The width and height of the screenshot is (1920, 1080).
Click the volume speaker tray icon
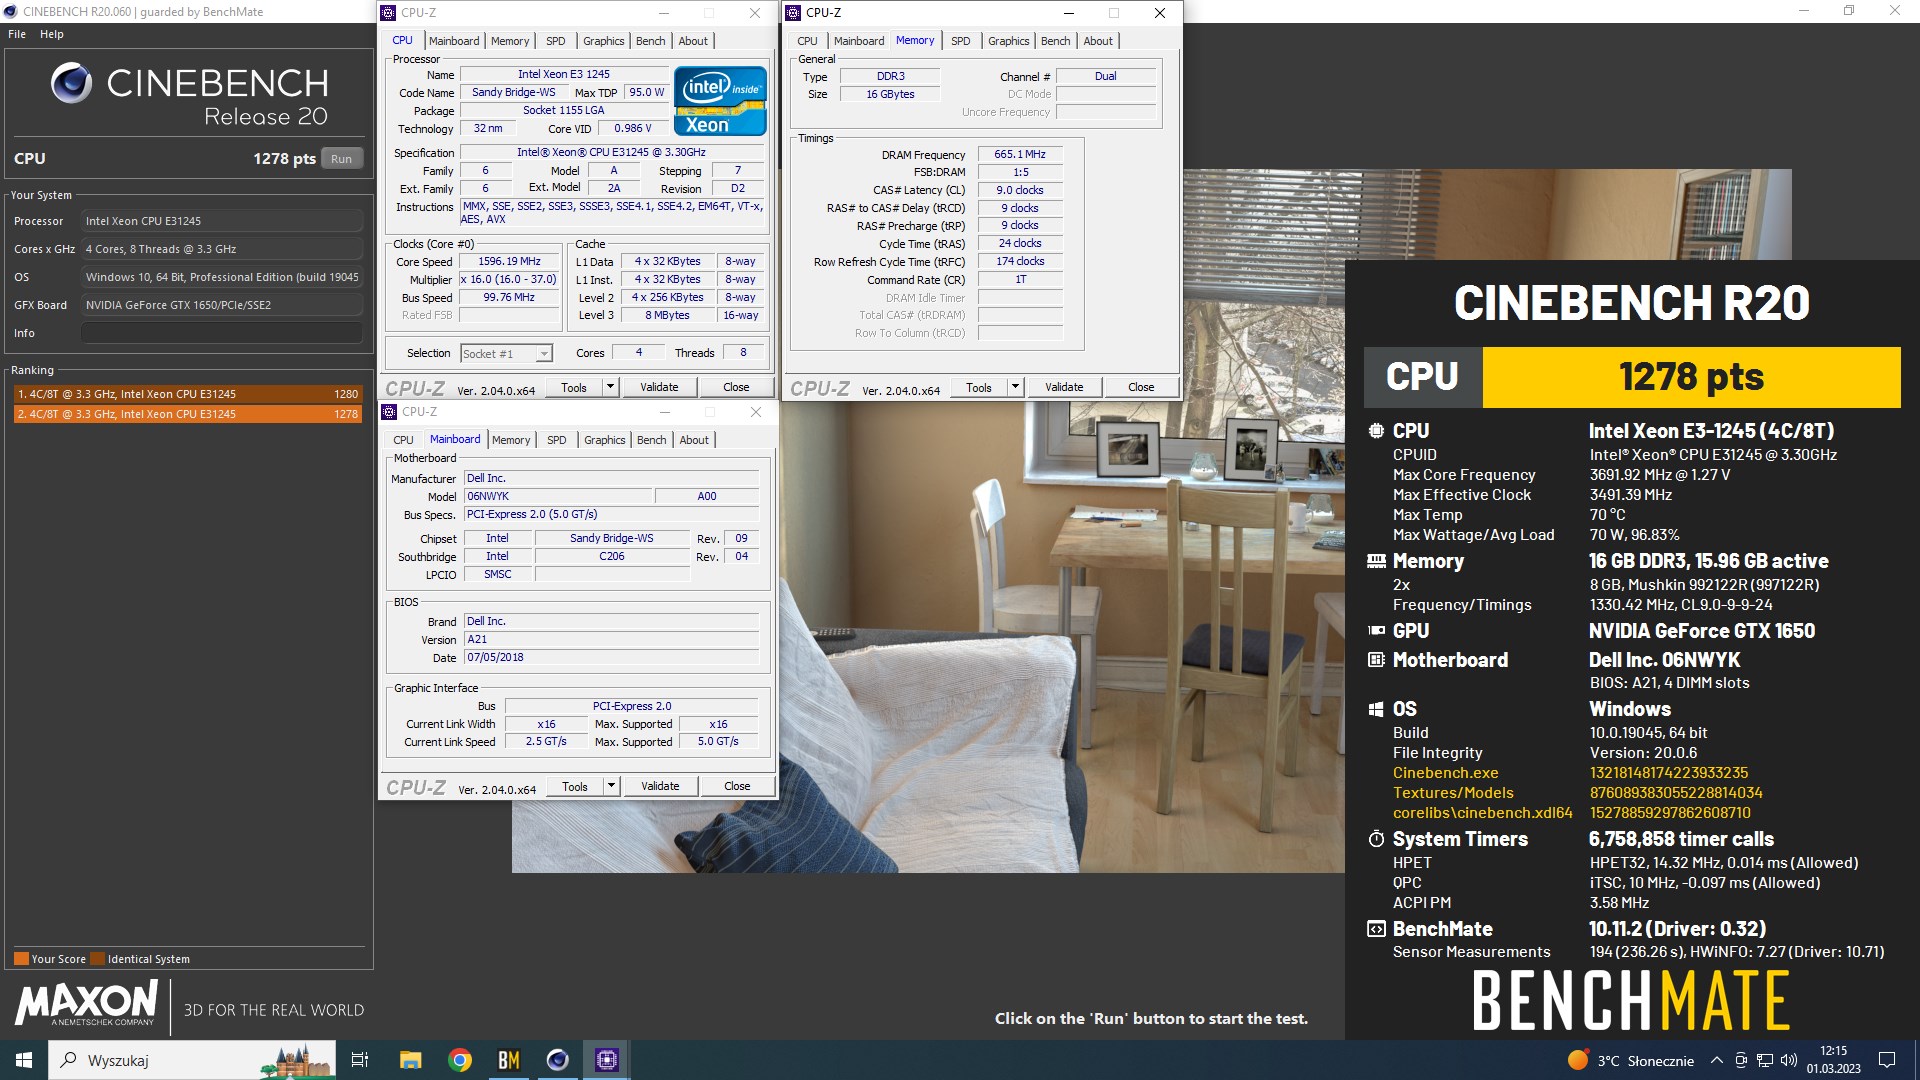[x=1789, y=1060]
